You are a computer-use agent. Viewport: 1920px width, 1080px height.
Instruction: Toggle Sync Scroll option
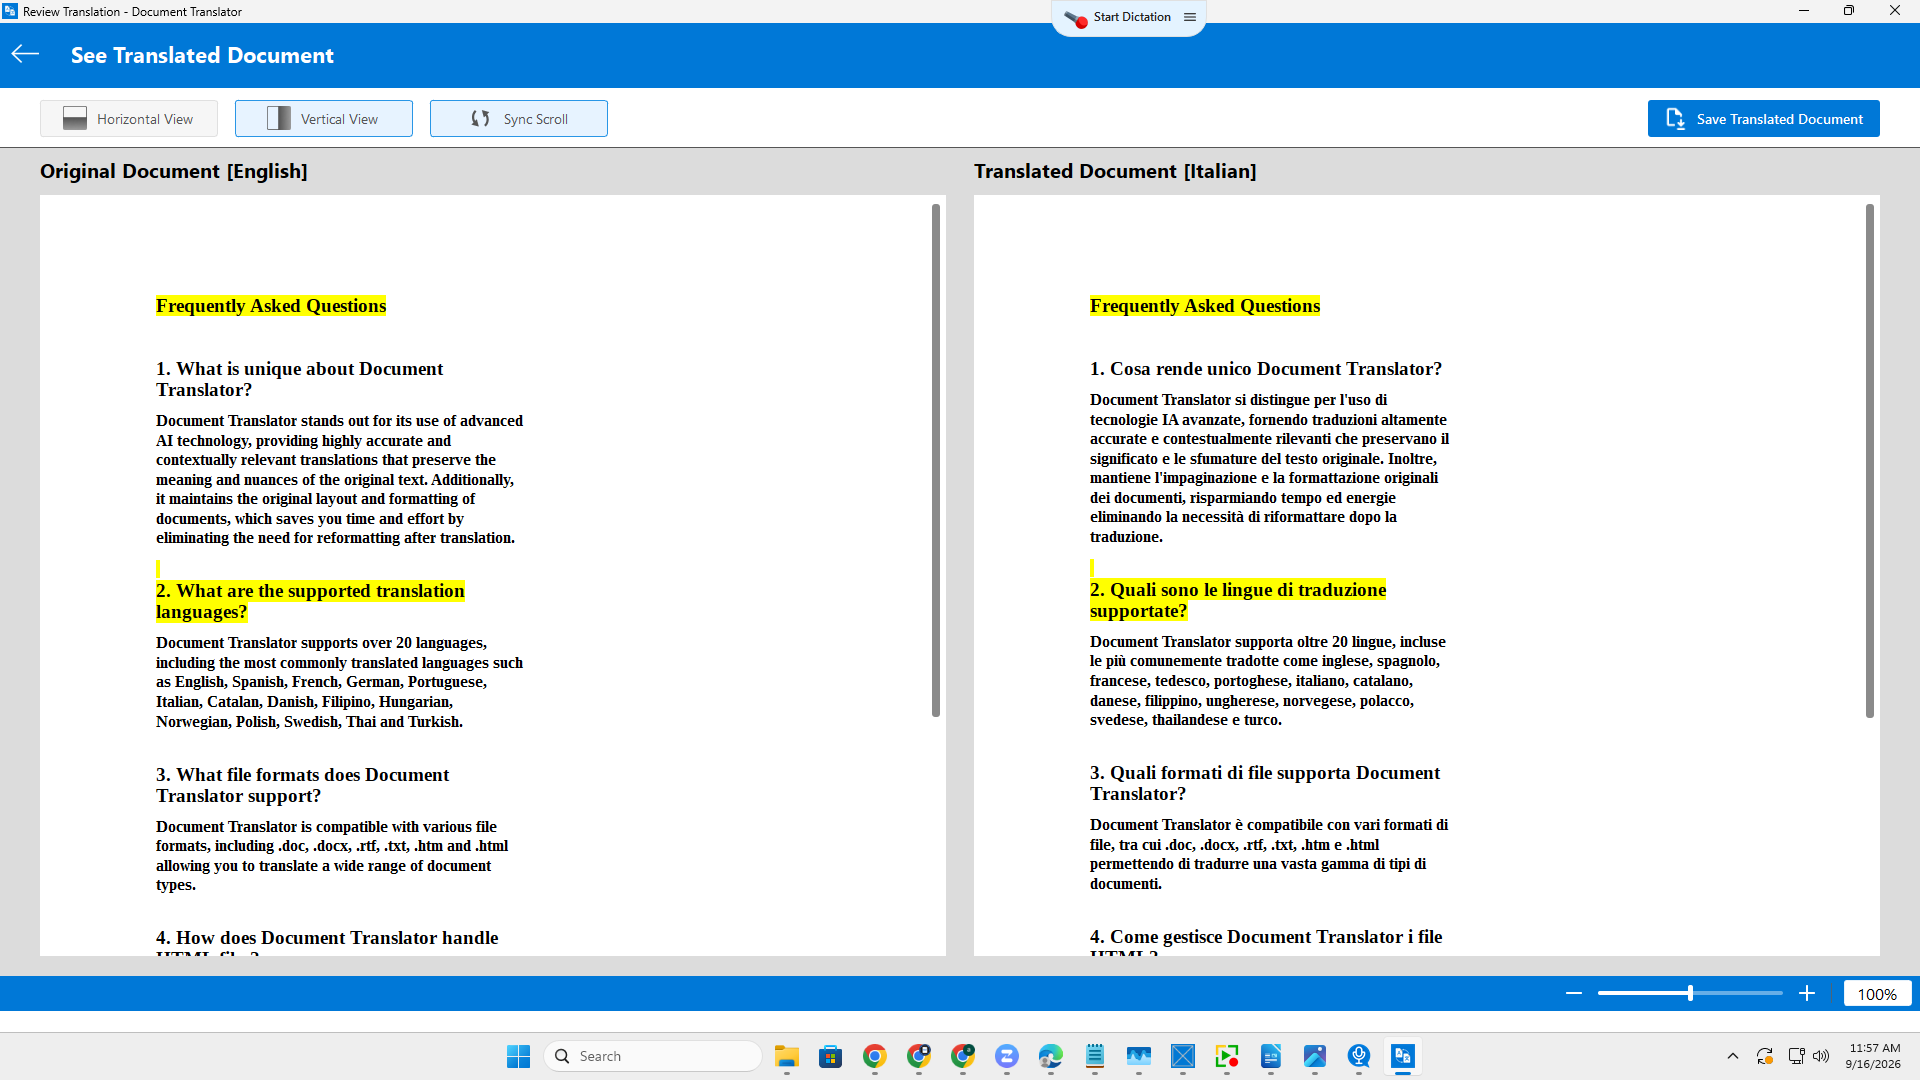(519, 119)
